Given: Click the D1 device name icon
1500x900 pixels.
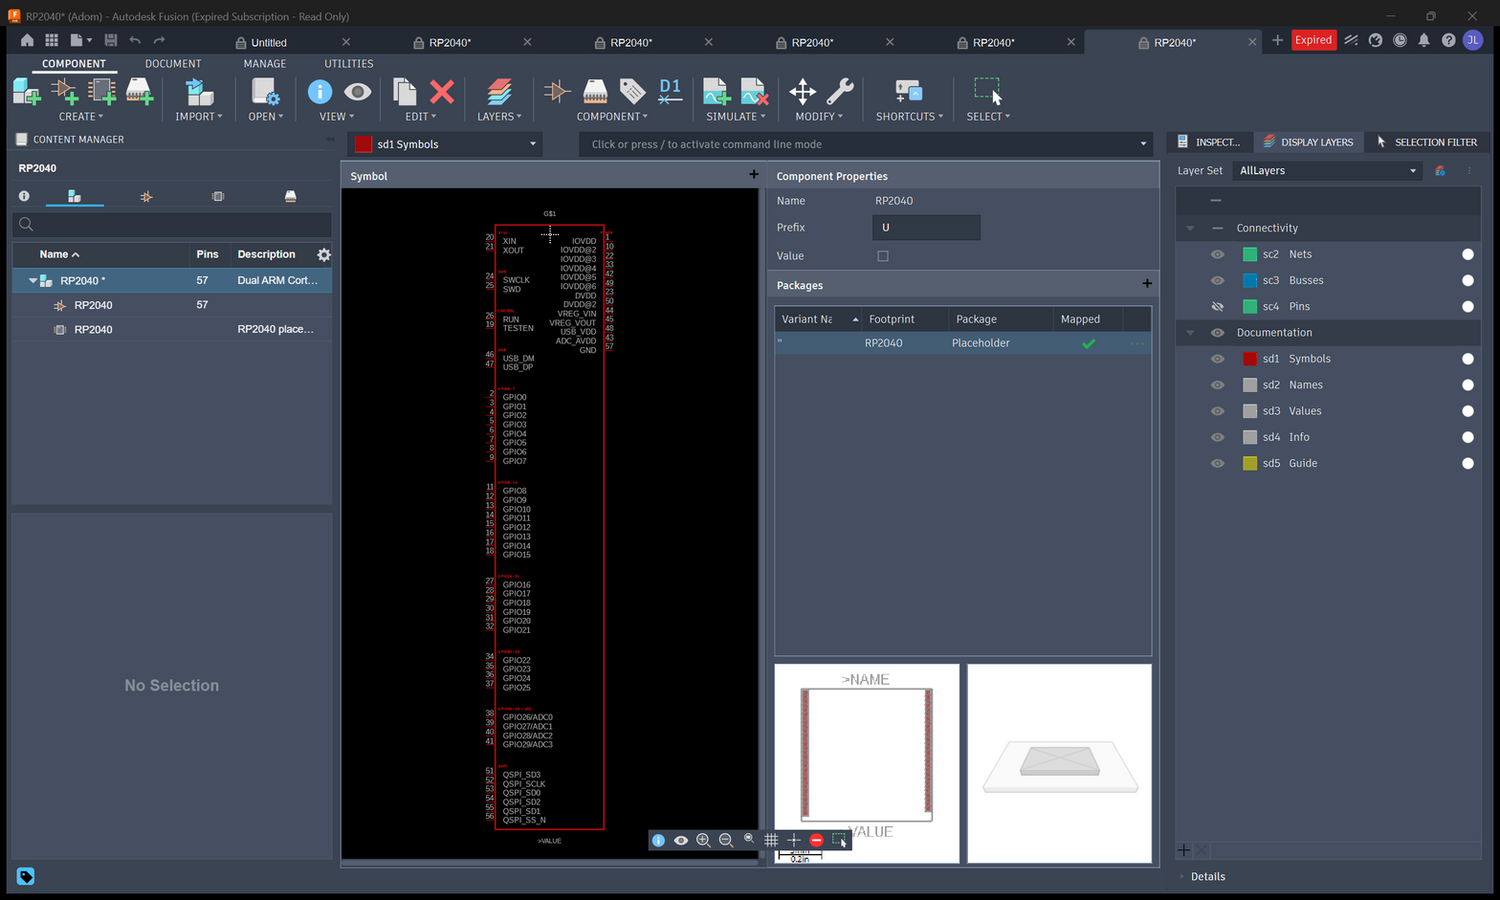Looking at the screenshot, I should point(670,92).
